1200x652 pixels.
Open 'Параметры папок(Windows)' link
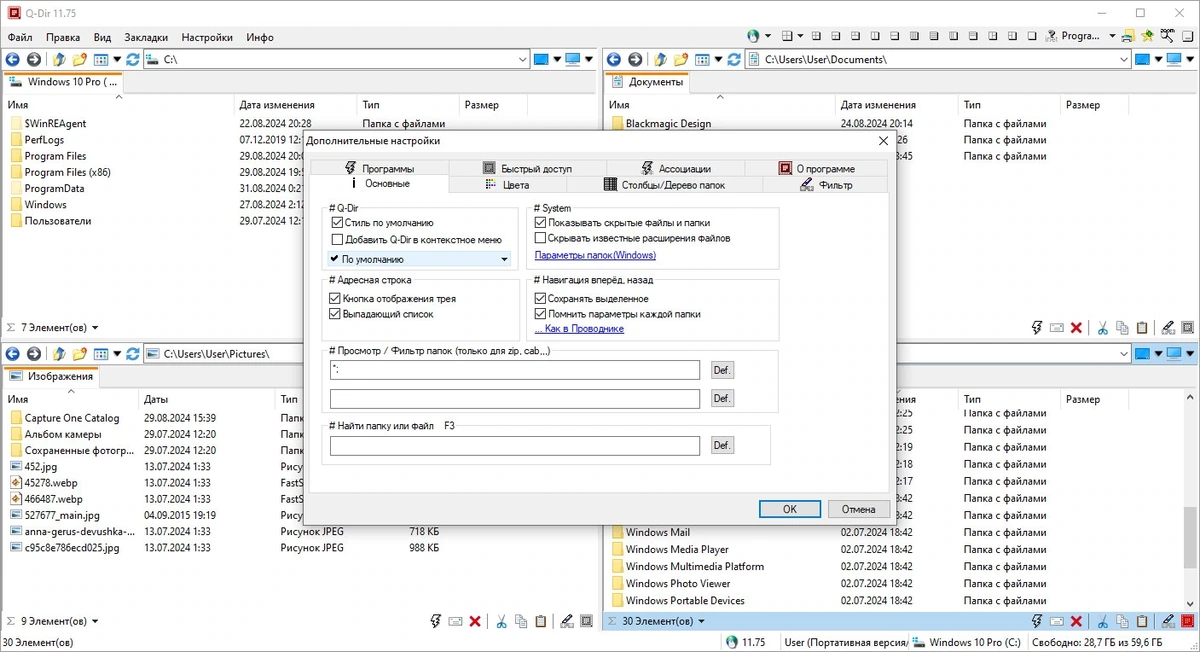[x=595, y=255]
